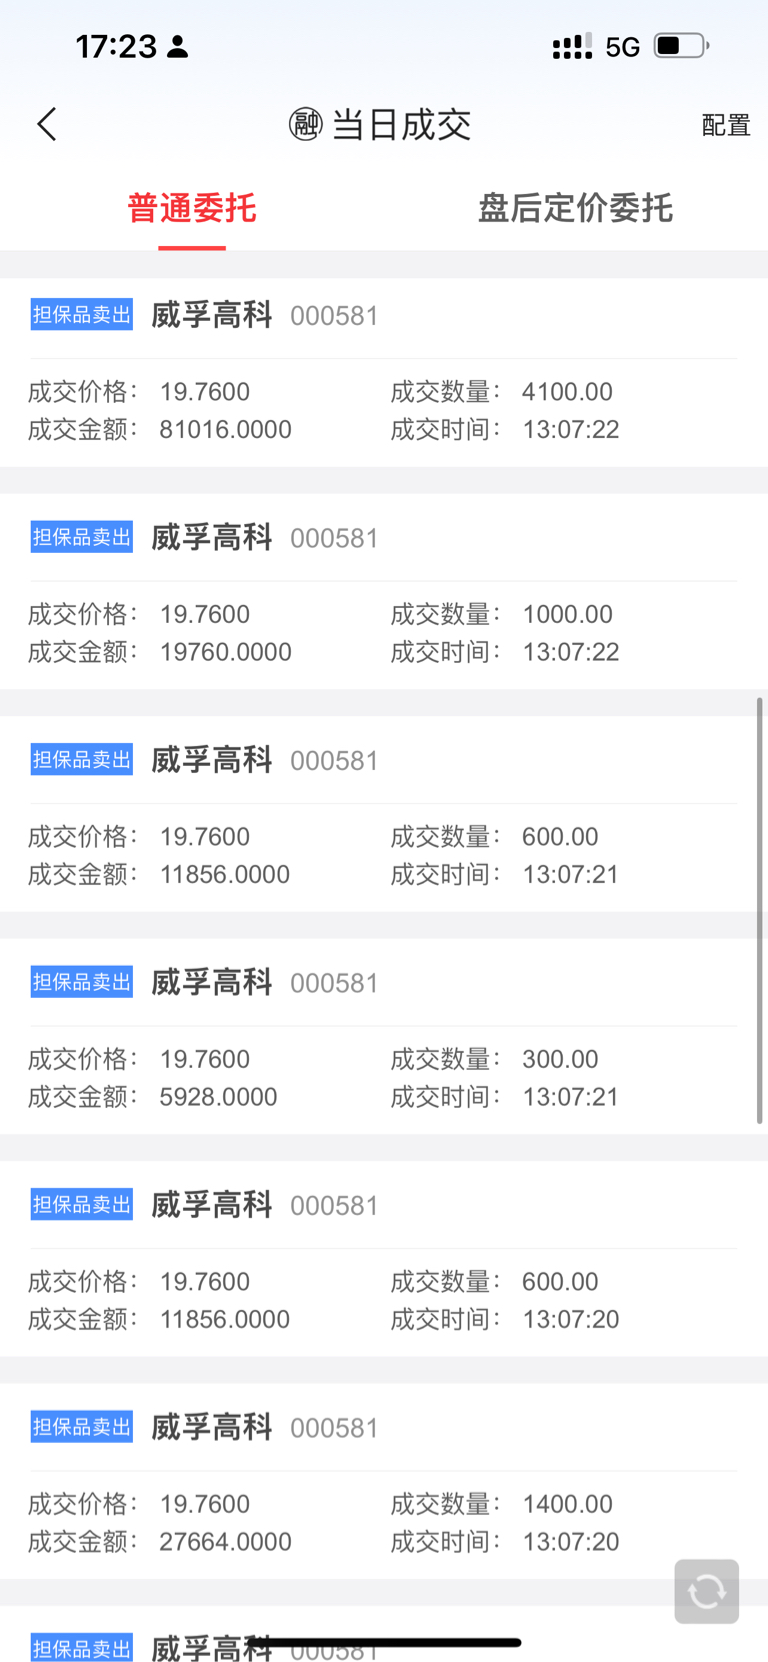Open the 配置 settings link
Viewport: 768px width, 1662px height.
click(726, 125)
